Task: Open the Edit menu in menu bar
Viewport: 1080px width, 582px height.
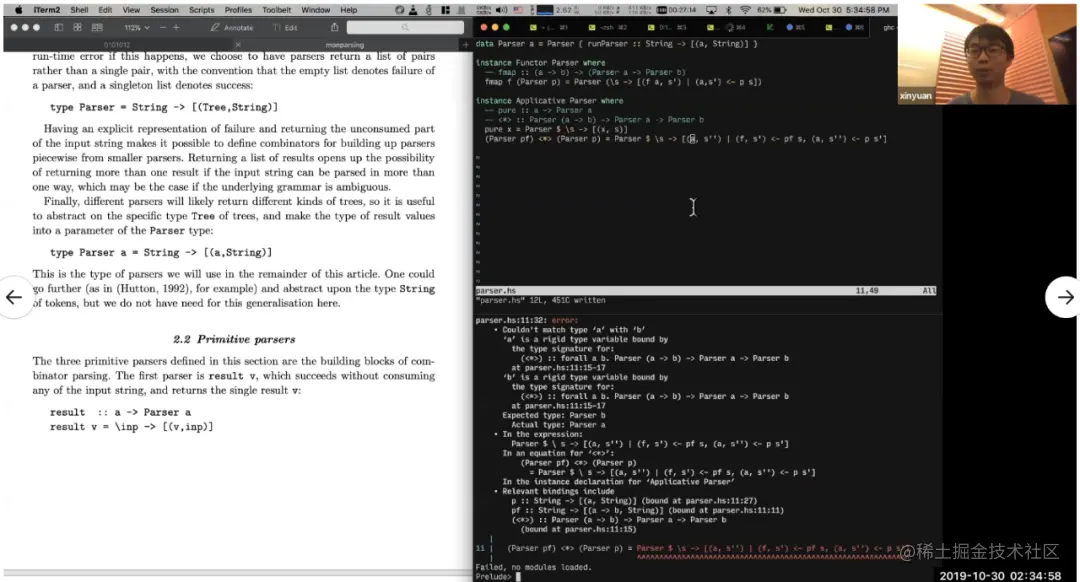Action: click(105, 10)
